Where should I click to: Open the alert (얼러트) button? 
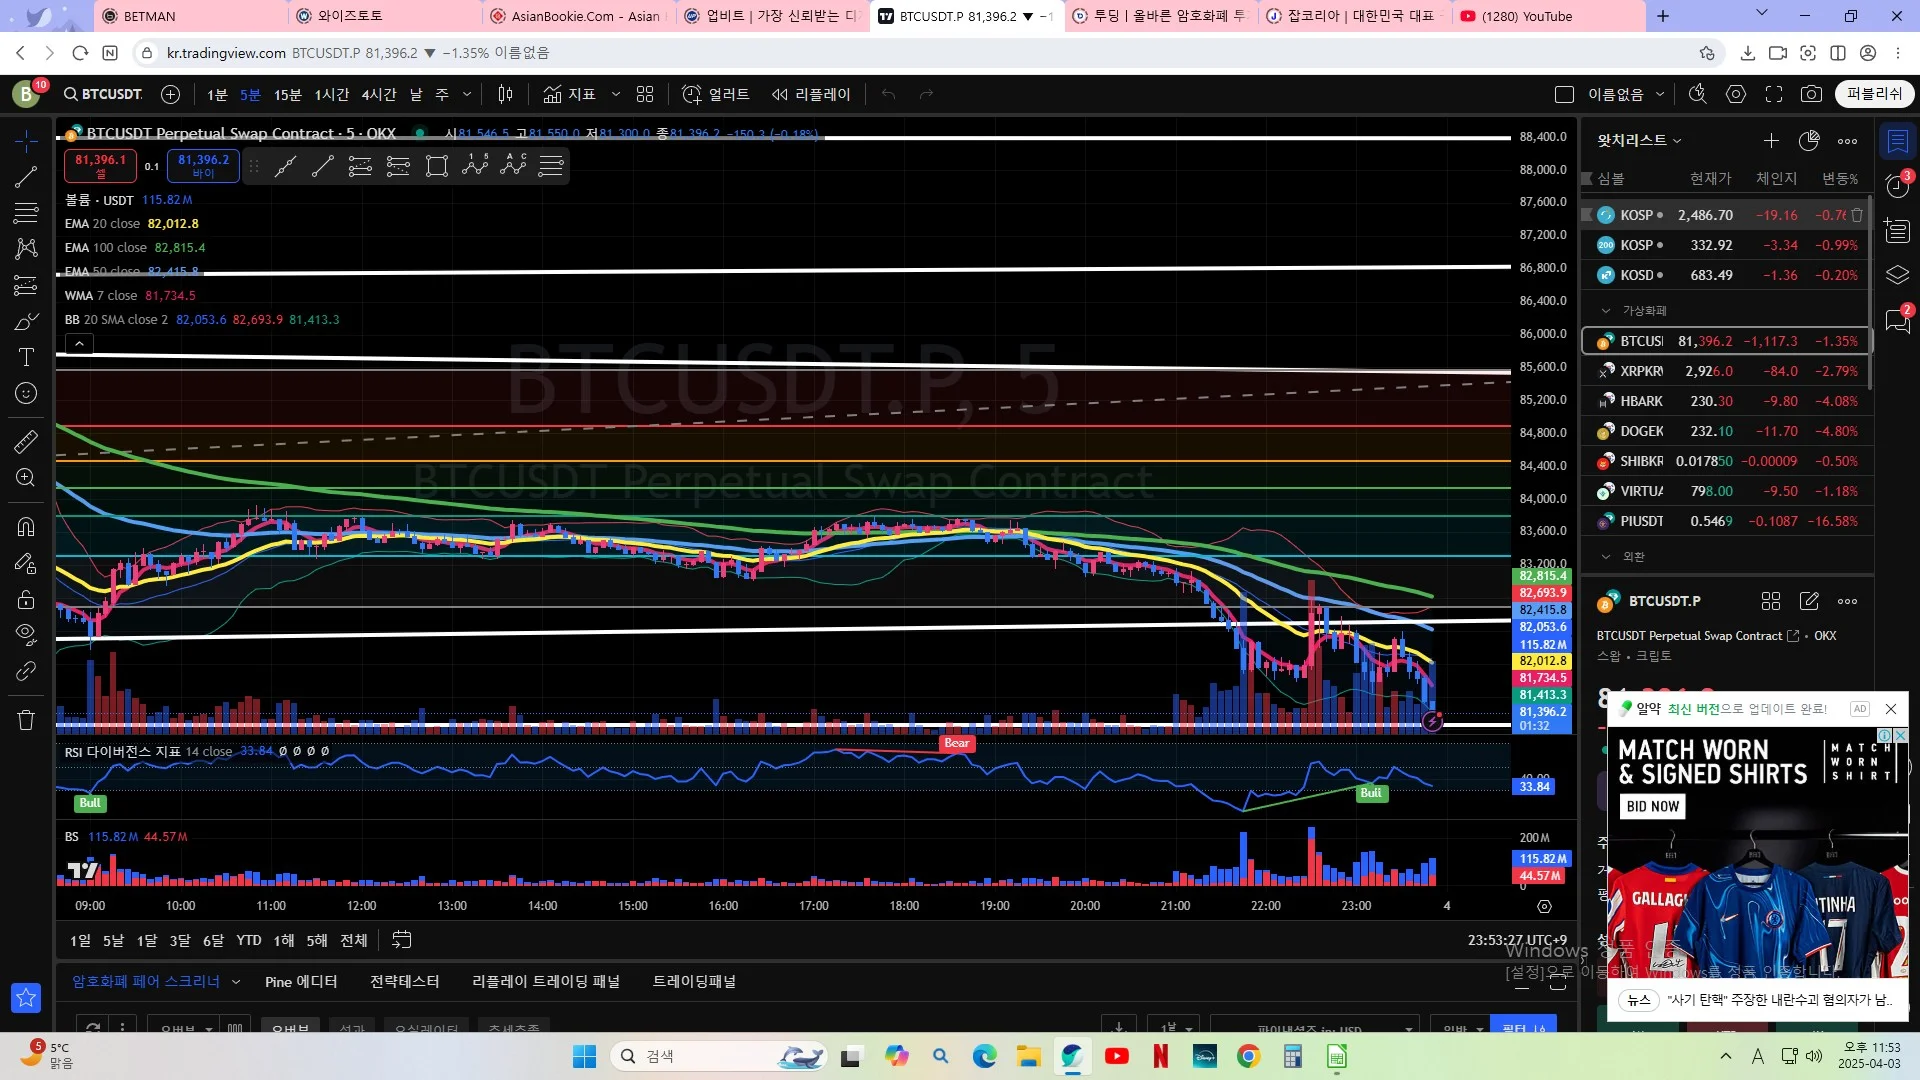(x=716, y=94)
